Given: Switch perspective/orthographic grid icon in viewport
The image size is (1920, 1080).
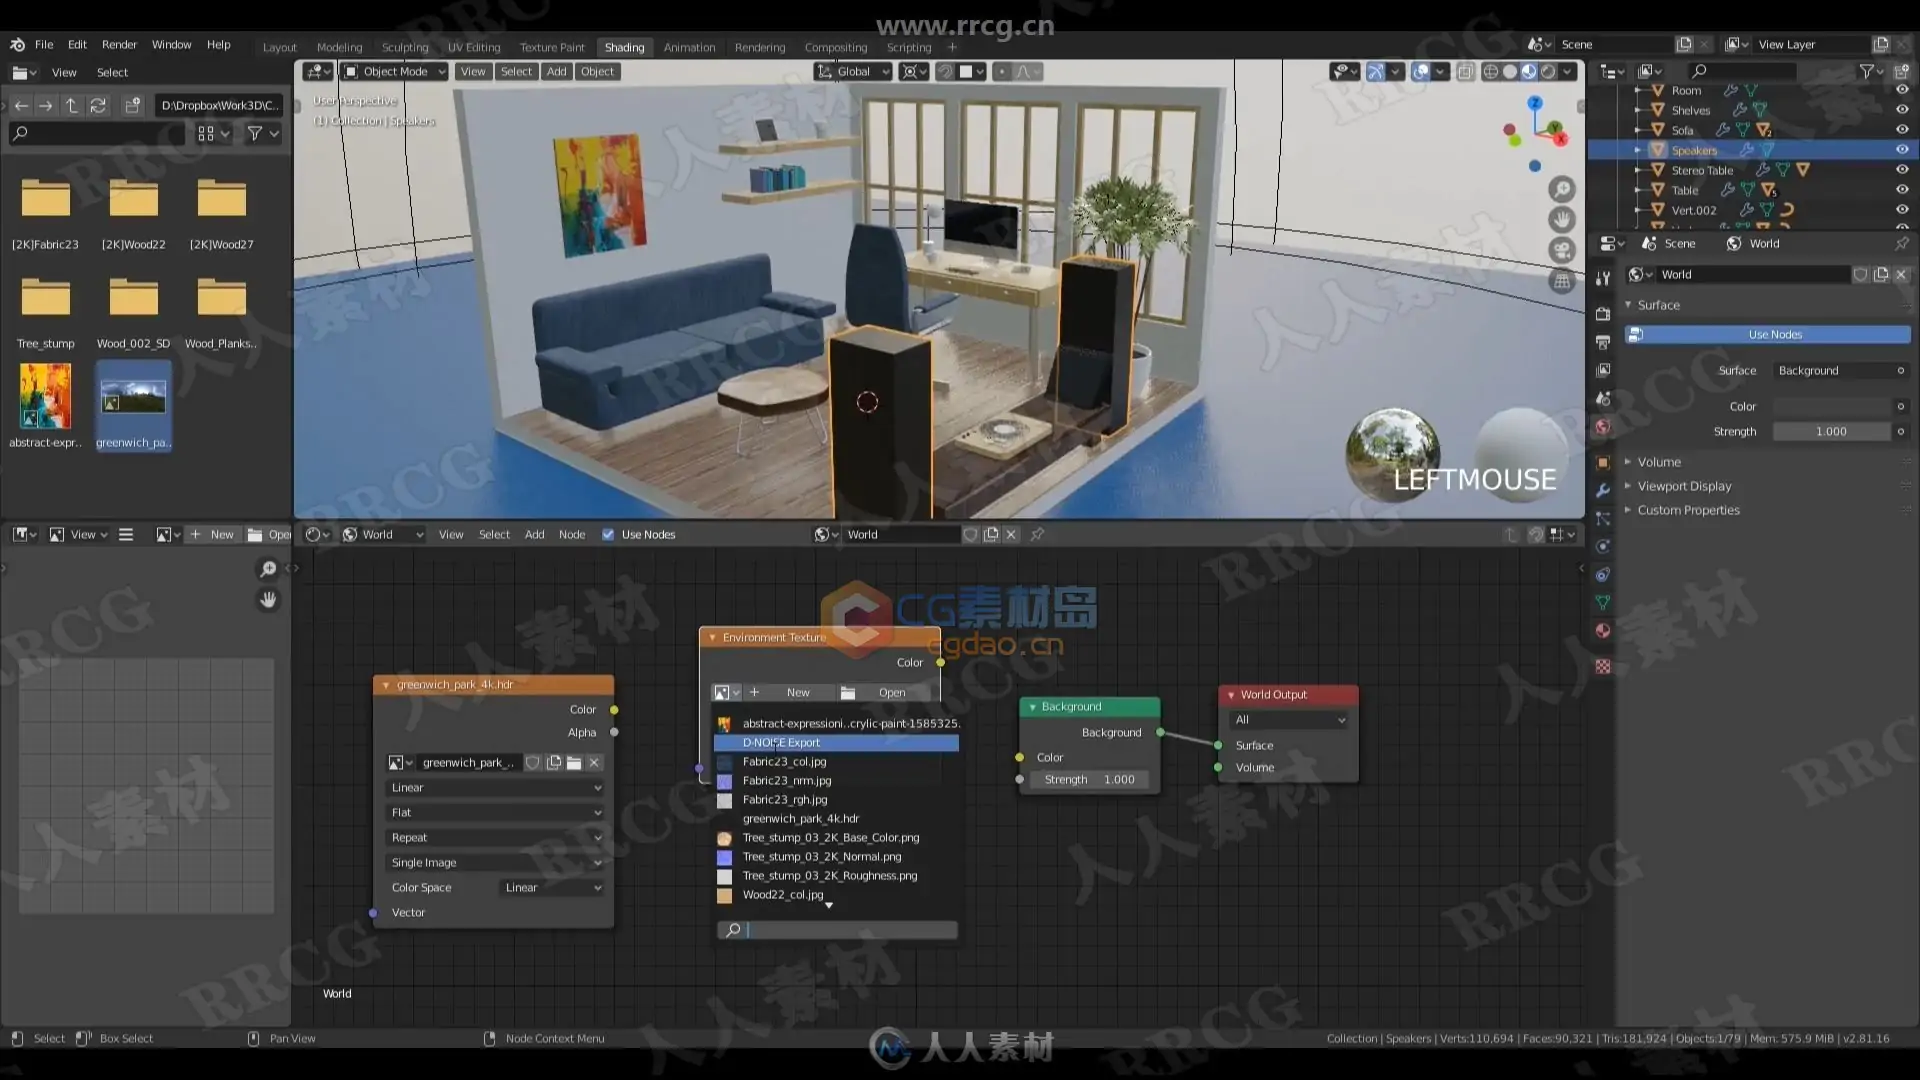Looking at the screenshot, I should (x=1561, y=282).
